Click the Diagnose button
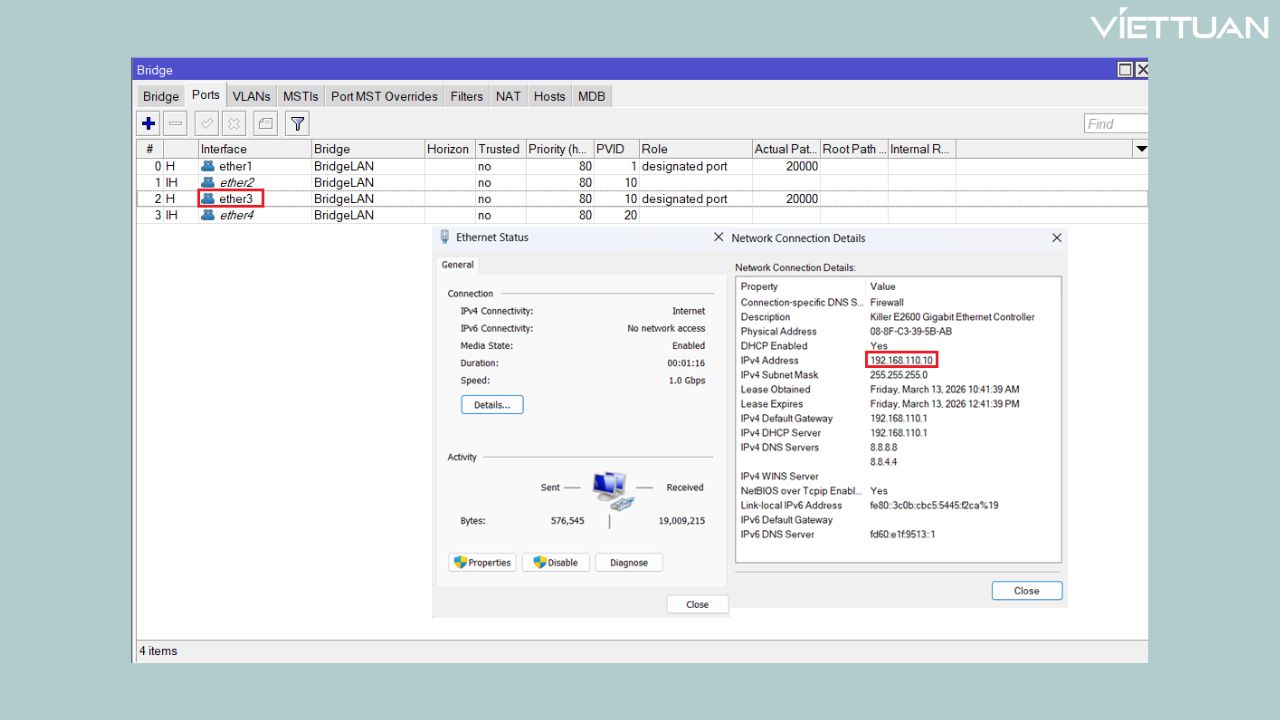Viewport: 1280px width, 720px height. [x=628, y=563]
